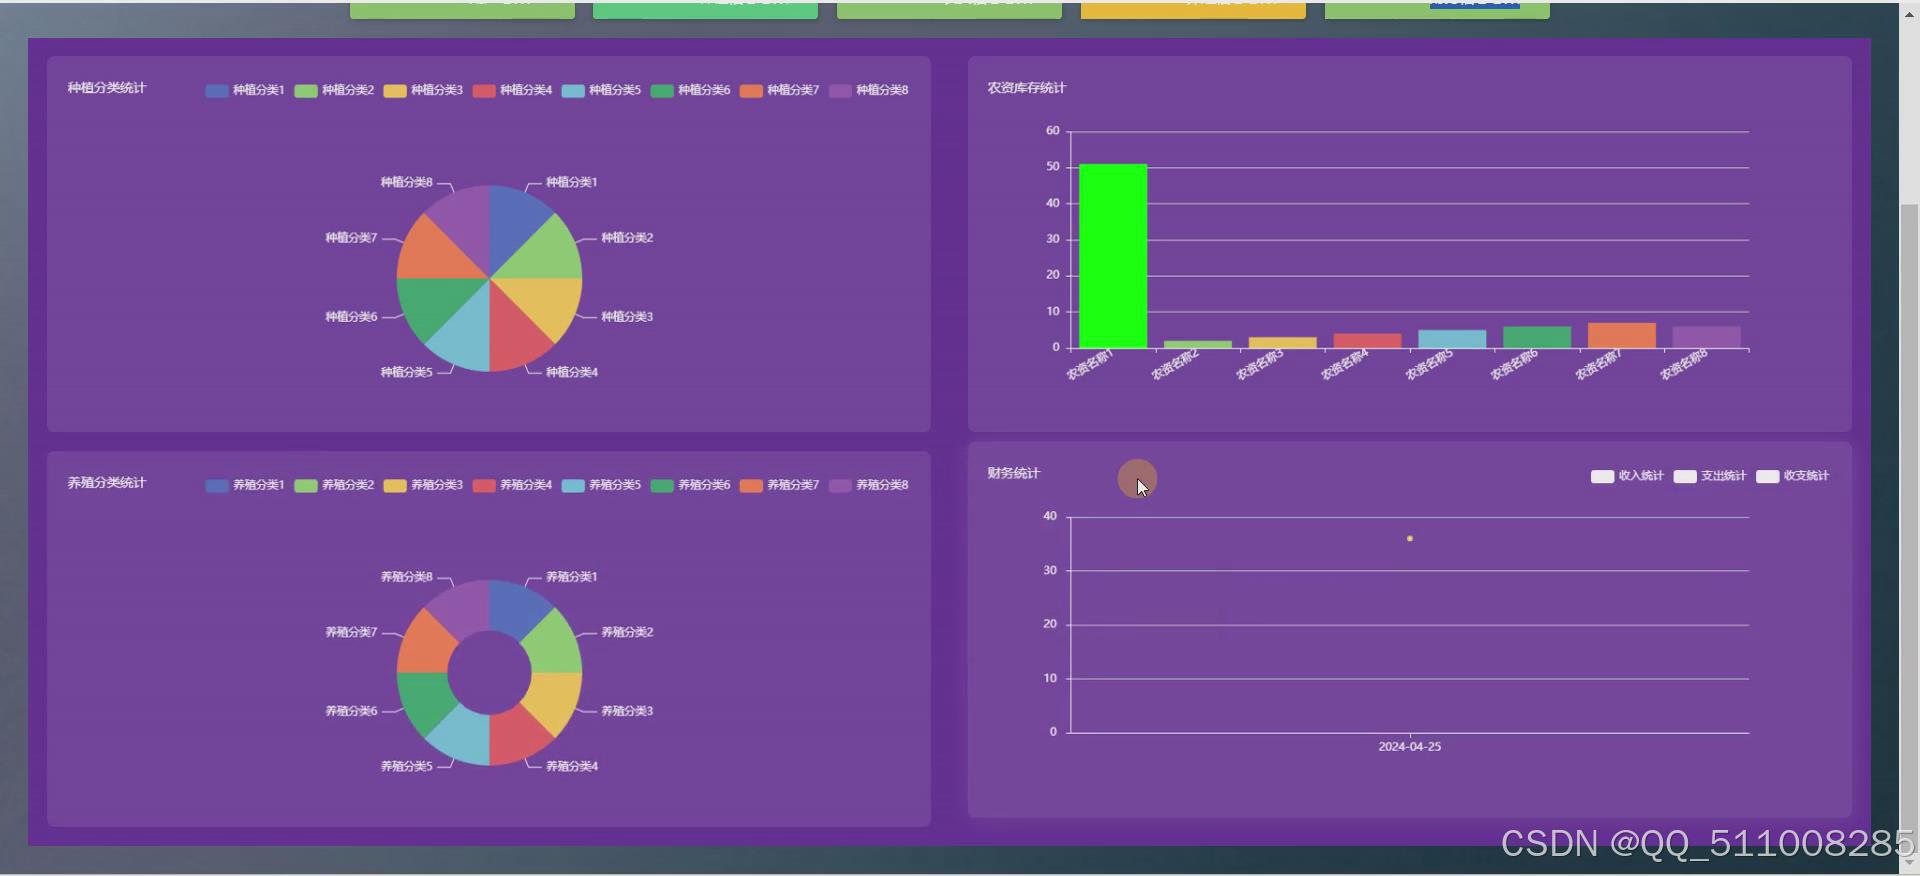Screen dimensions: 1920x876
Task: Click the tall bright green 农资名称1 bar
Action: point(1113,256)
